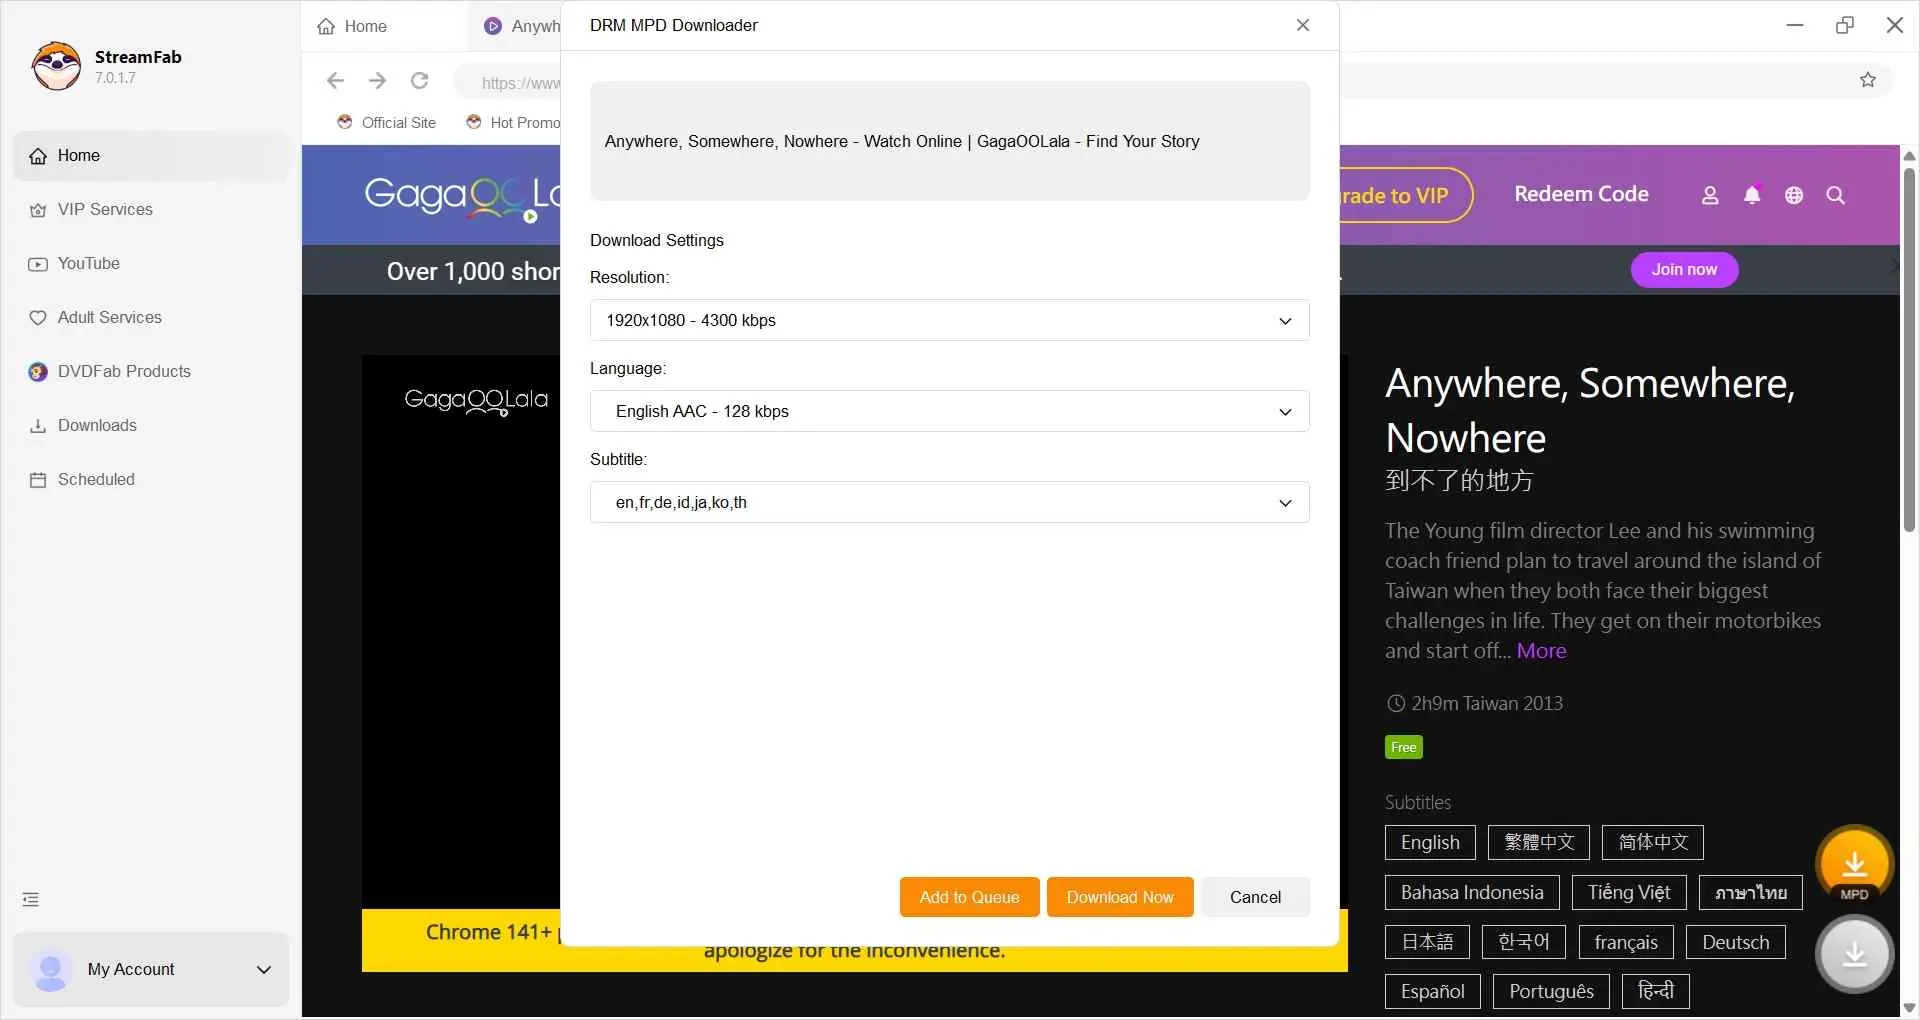Click the Upgrade to VIP button
The image size is (1920, 1020).
(1405, 196)
